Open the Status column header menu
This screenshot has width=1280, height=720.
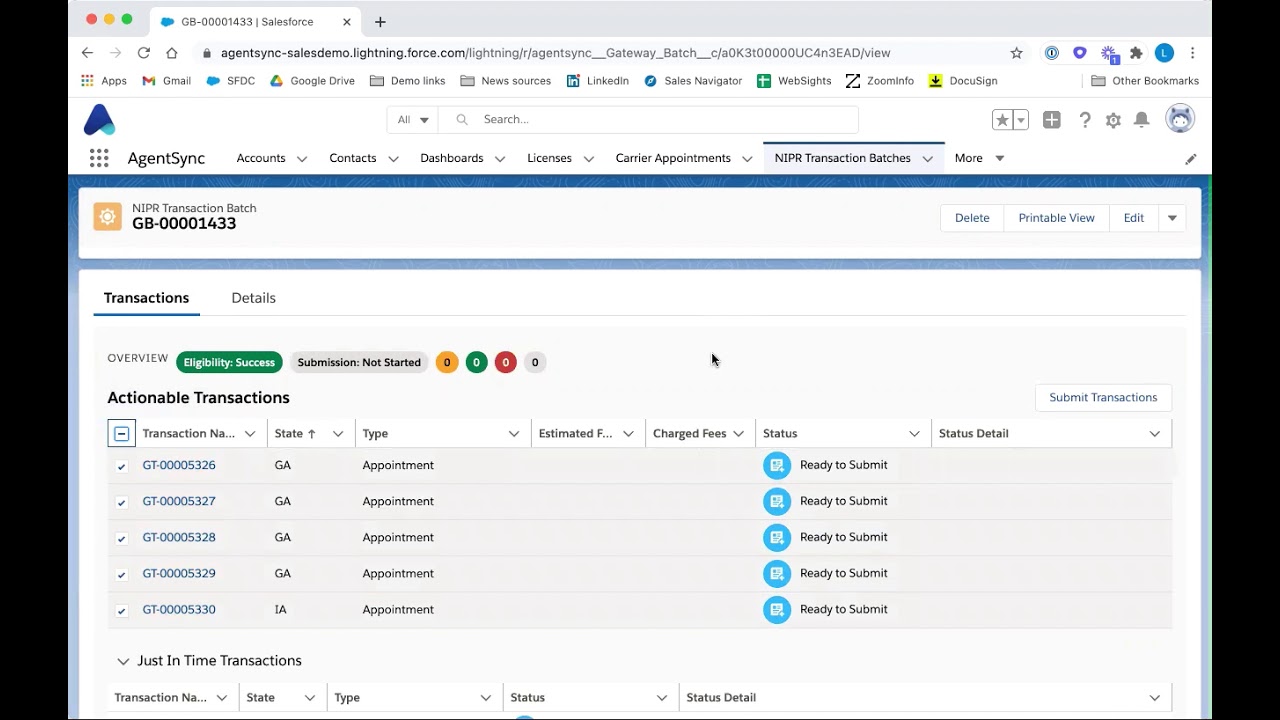pos(914,434)
